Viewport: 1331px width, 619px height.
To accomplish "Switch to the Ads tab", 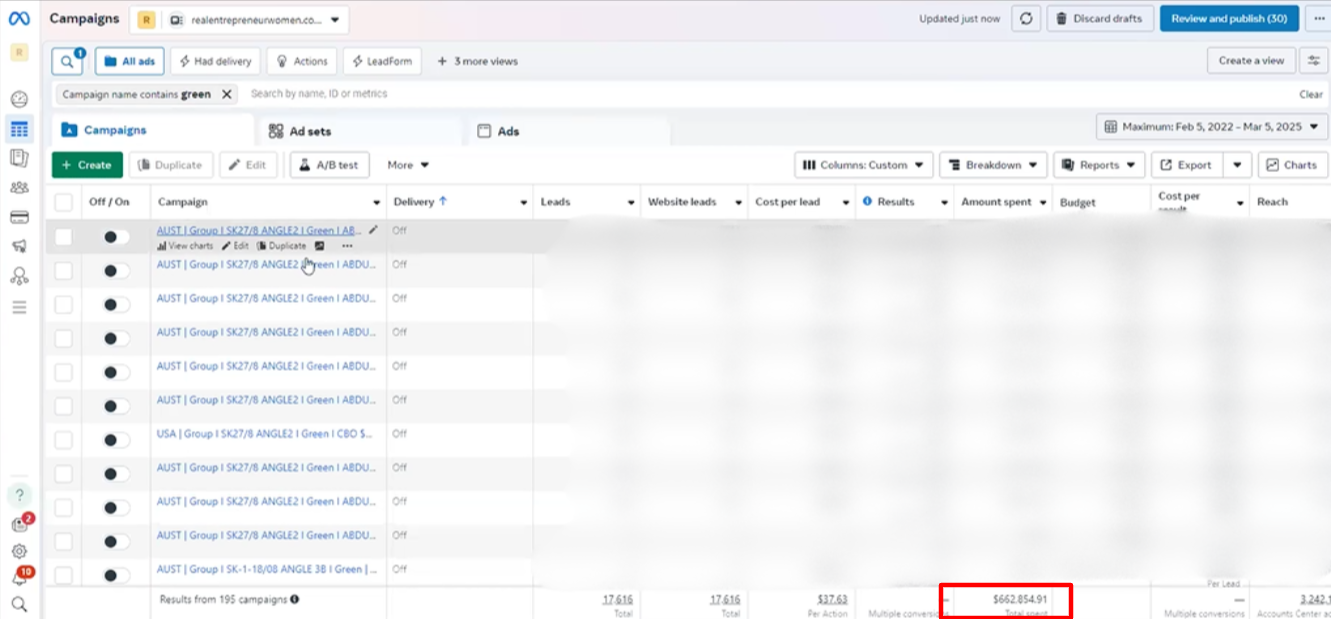I will [508, 131].
